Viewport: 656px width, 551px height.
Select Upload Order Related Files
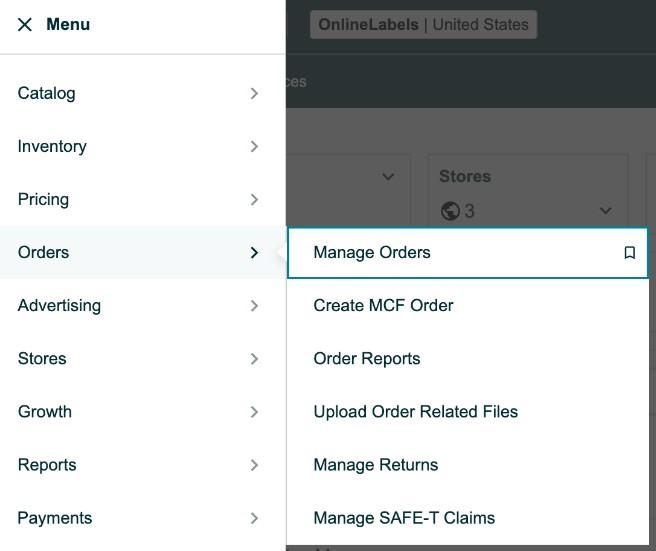tap(415, 412)
